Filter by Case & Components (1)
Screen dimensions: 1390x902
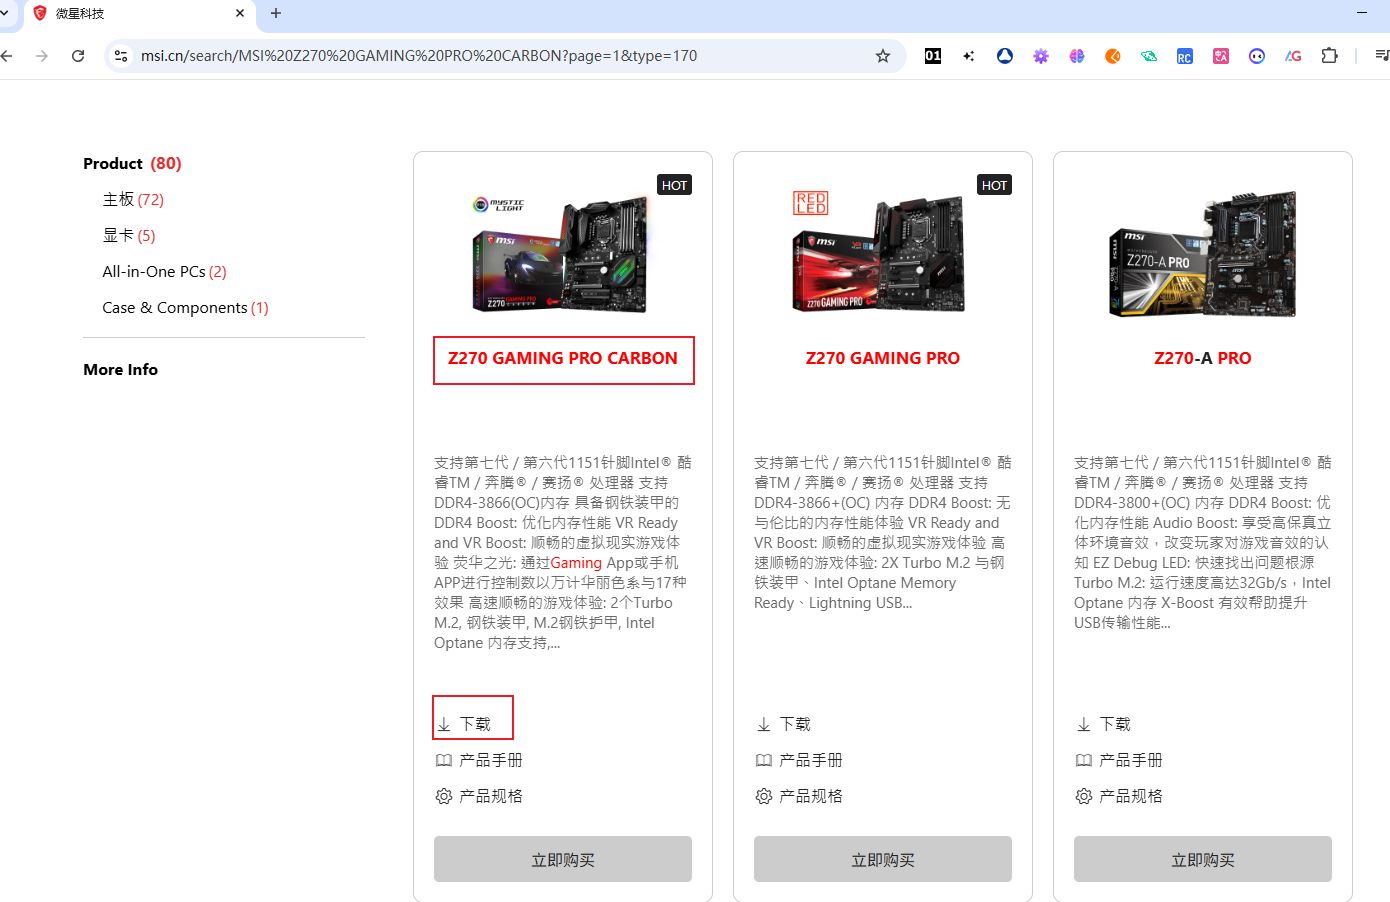coord(185,308)
